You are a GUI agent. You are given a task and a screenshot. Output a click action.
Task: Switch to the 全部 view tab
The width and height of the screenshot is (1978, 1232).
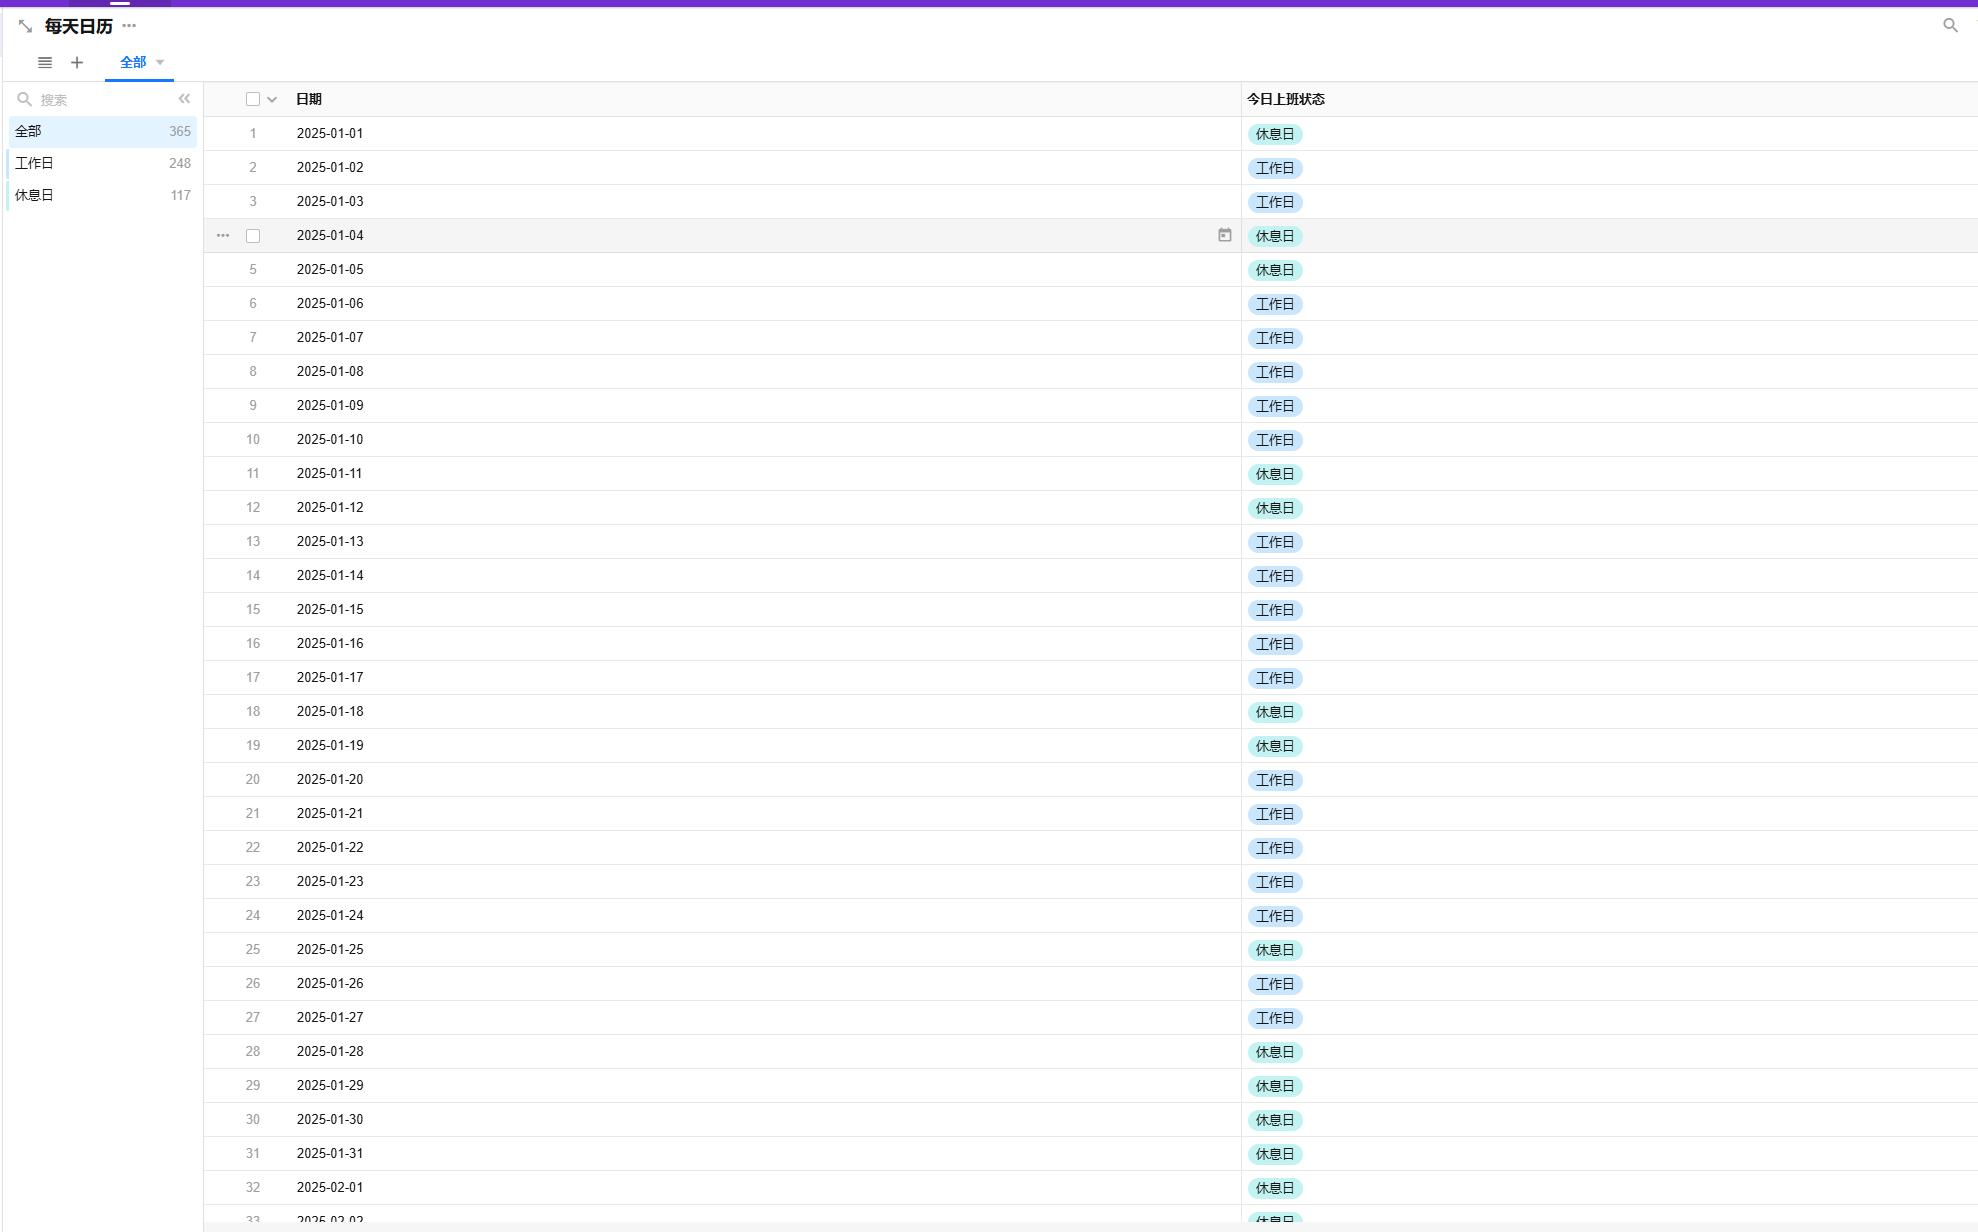click(133, 62)
